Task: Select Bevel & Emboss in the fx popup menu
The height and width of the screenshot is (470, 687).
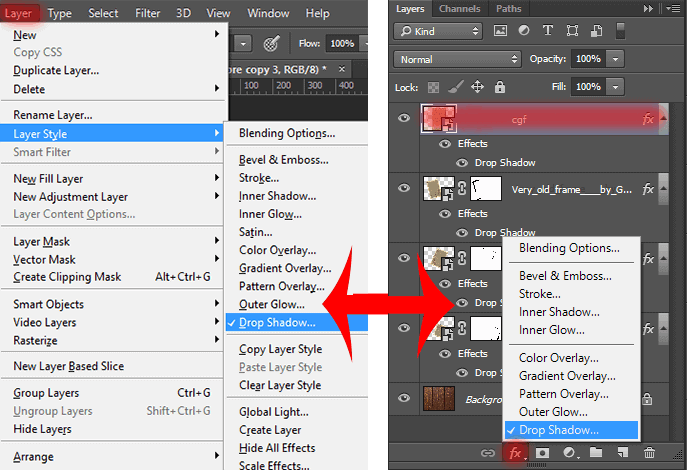Action: coord(565,276)
